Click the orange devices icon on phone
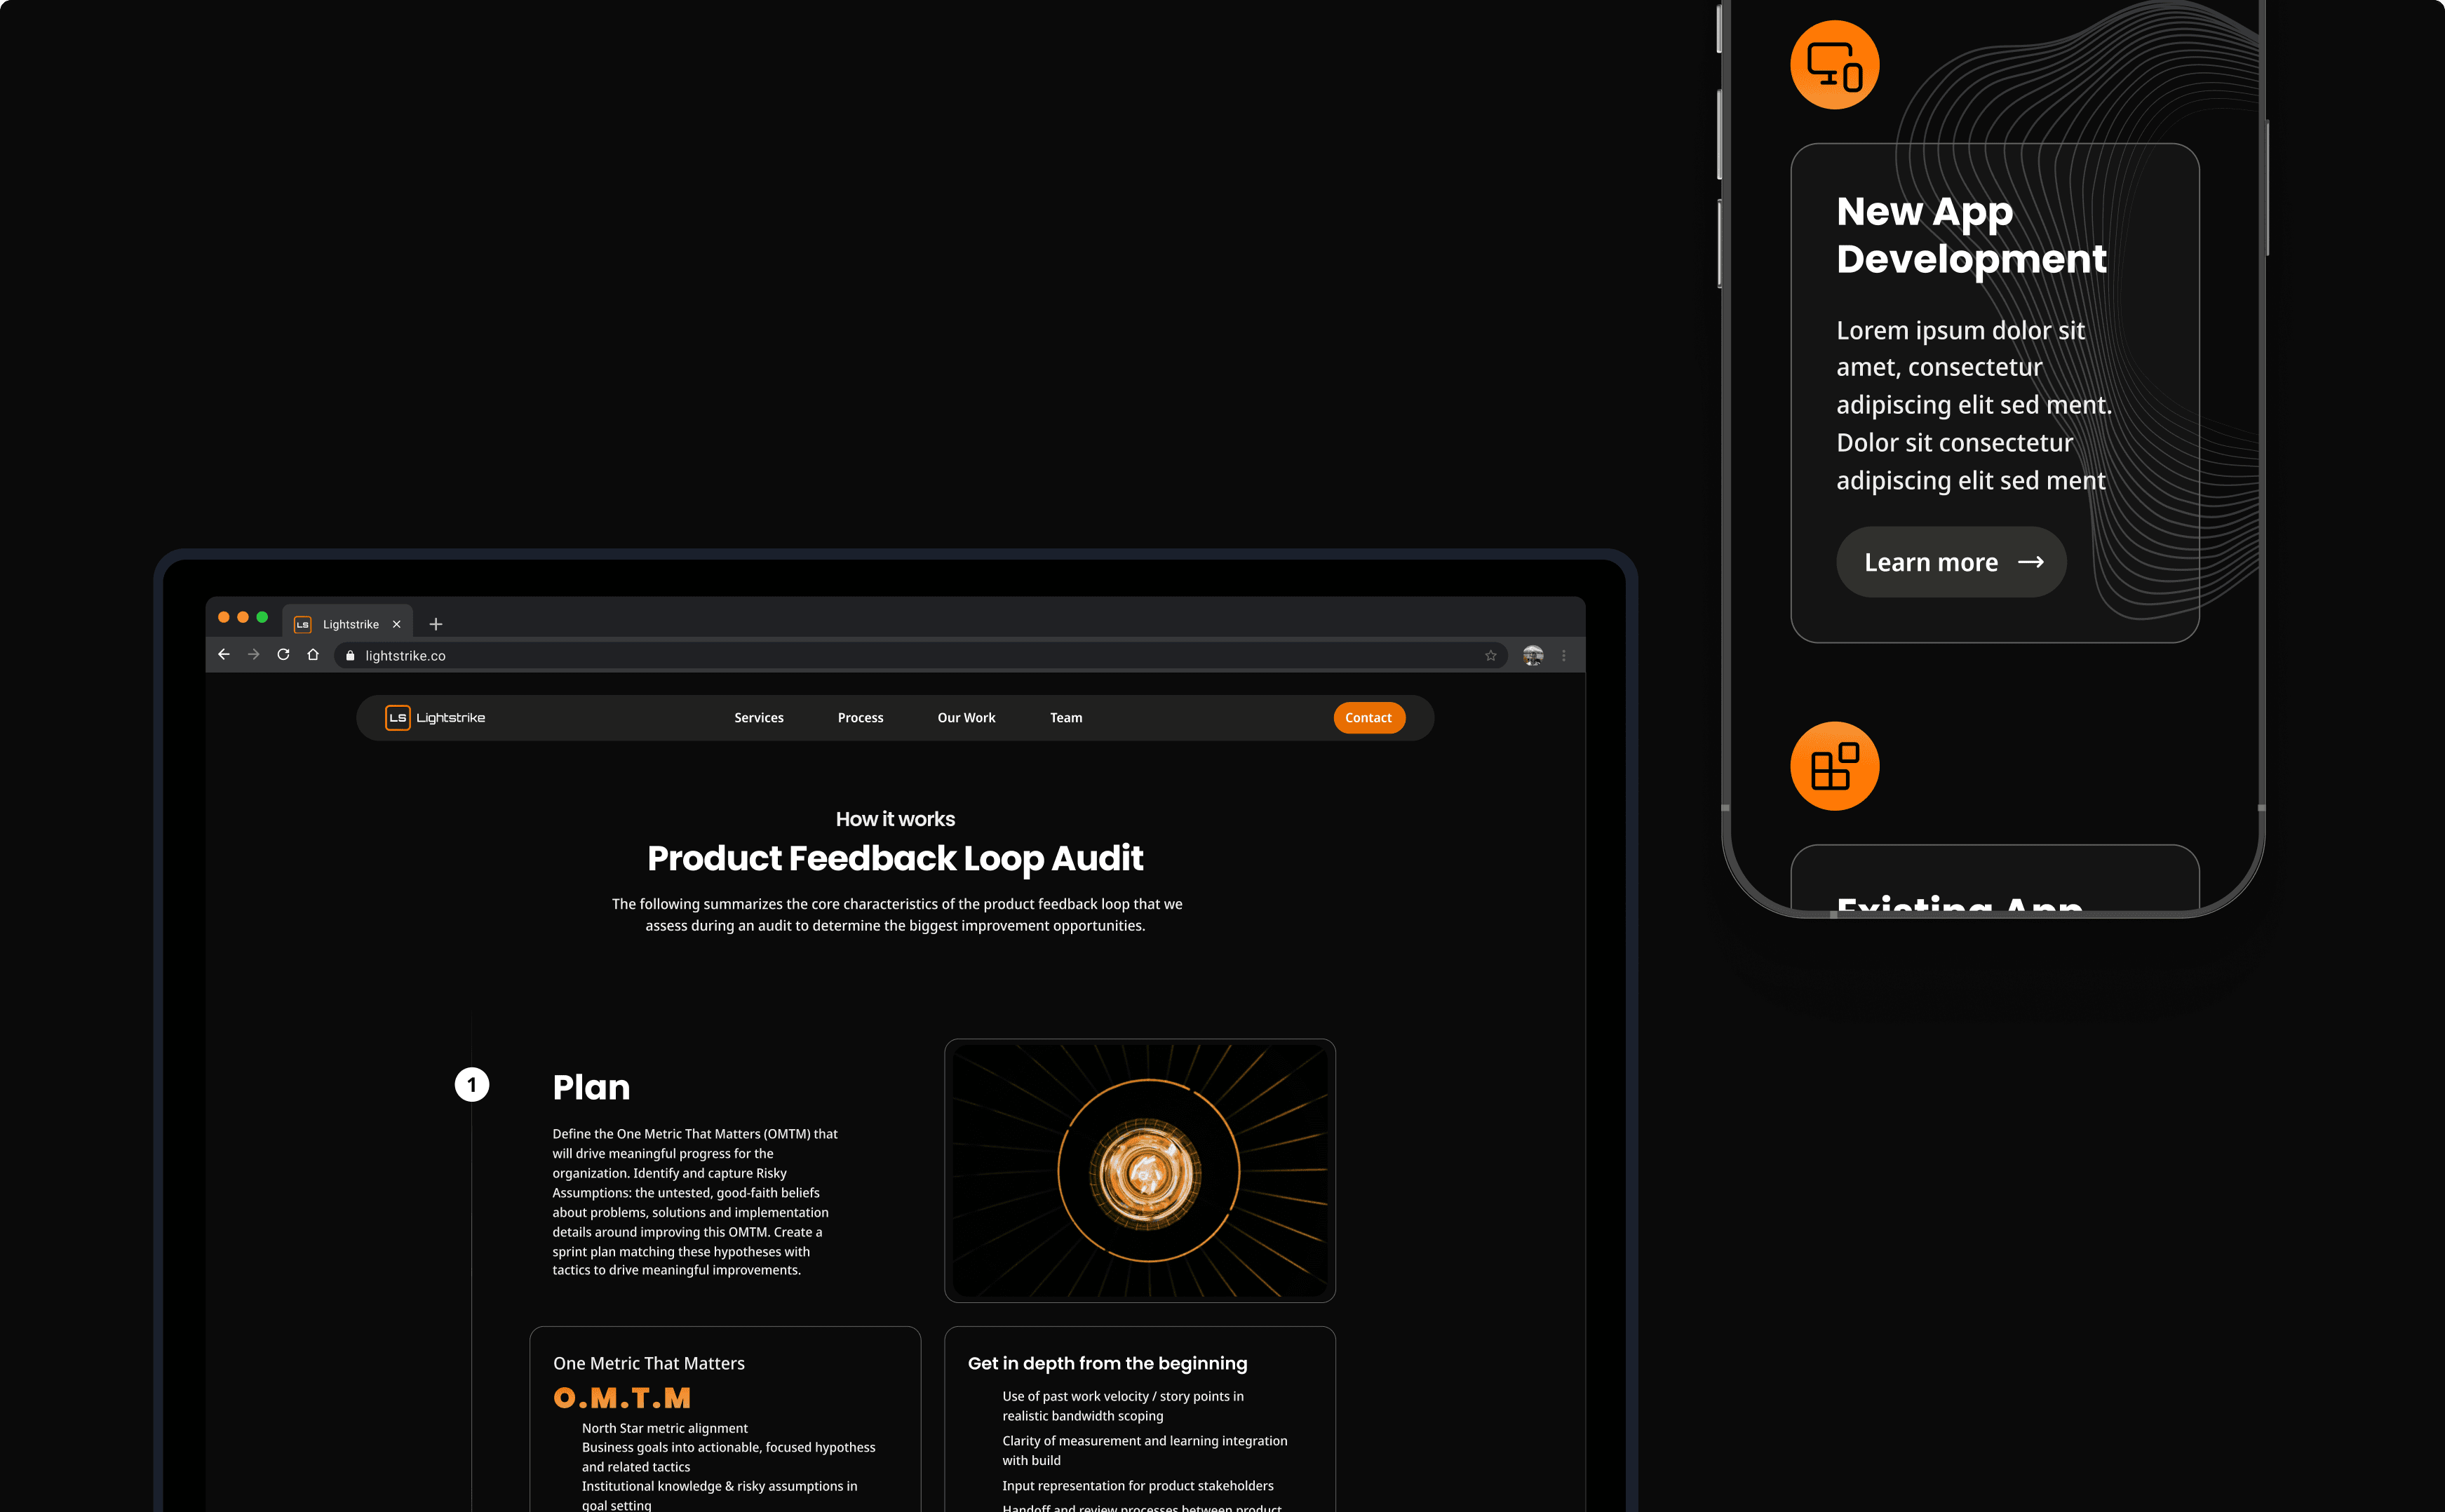The width and height of the screenshot is (2445, 1512). coord(1834,65)
